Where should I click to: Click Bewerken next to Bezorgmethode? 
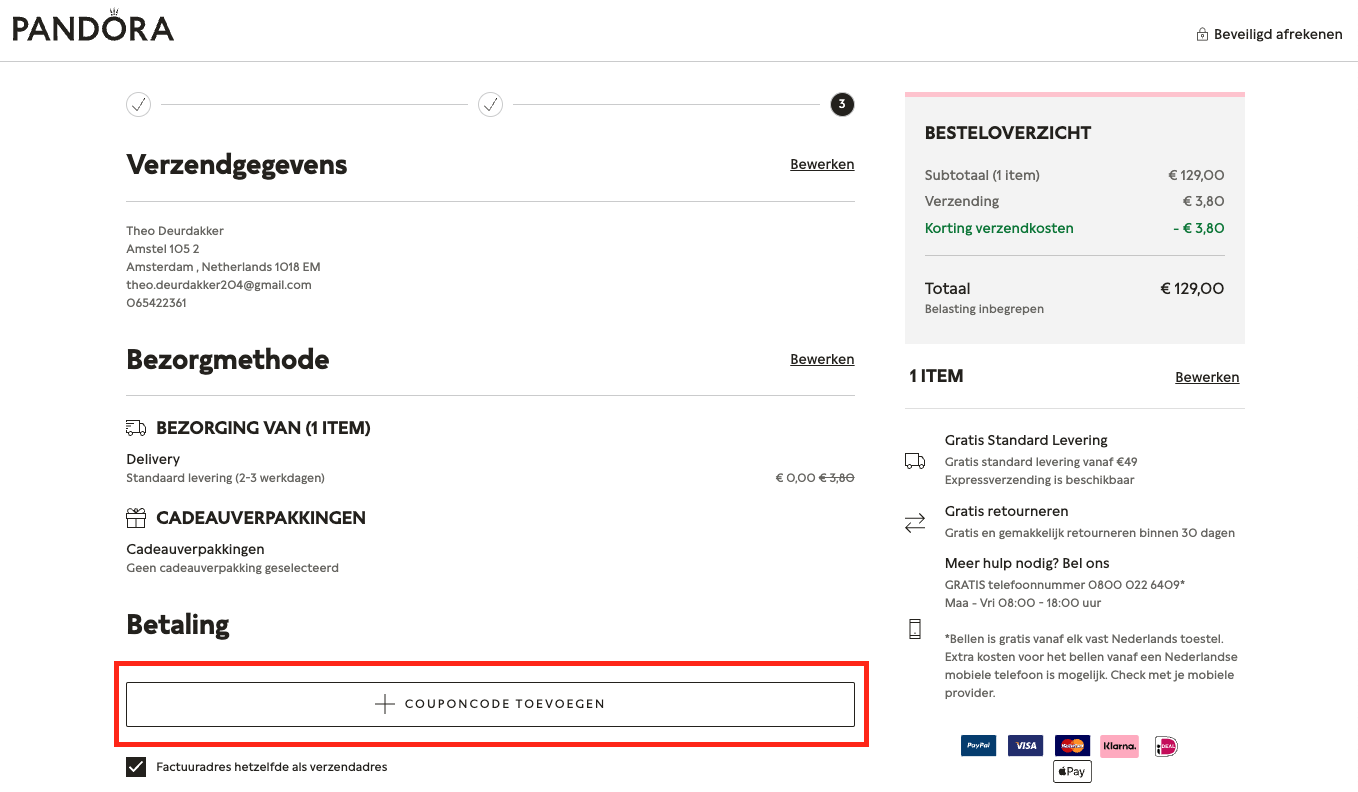pyautogui.click(x=822, y=359)
